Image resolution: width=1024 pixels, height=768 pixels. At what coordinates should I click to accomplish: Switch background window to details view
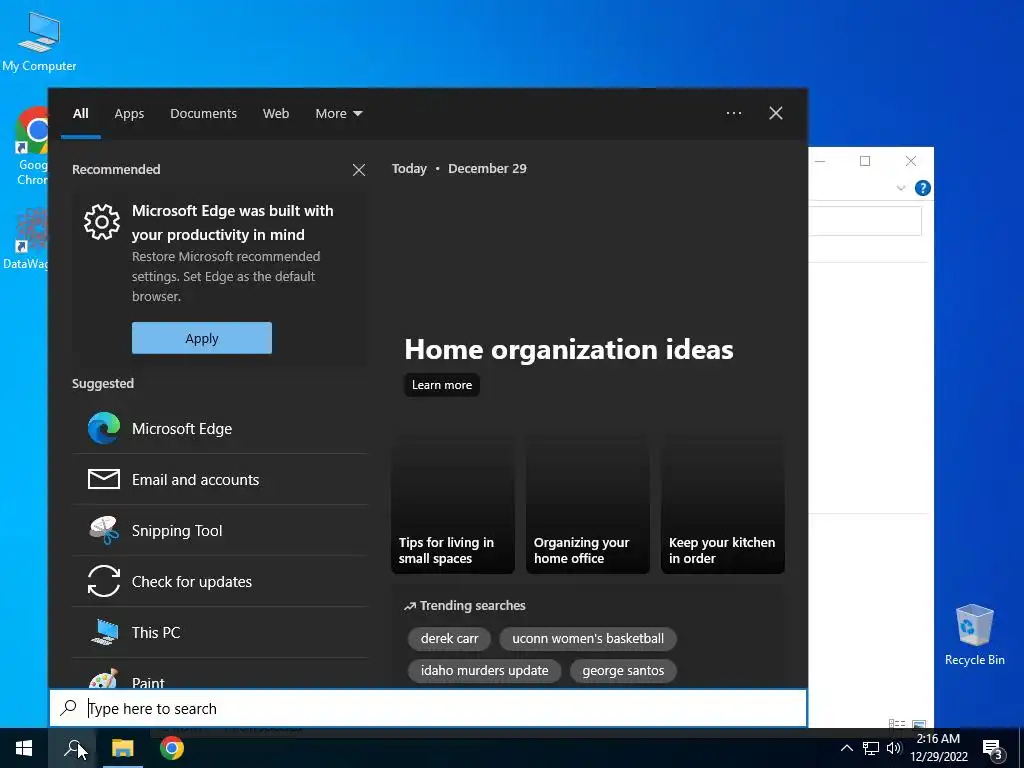point(897,724)
